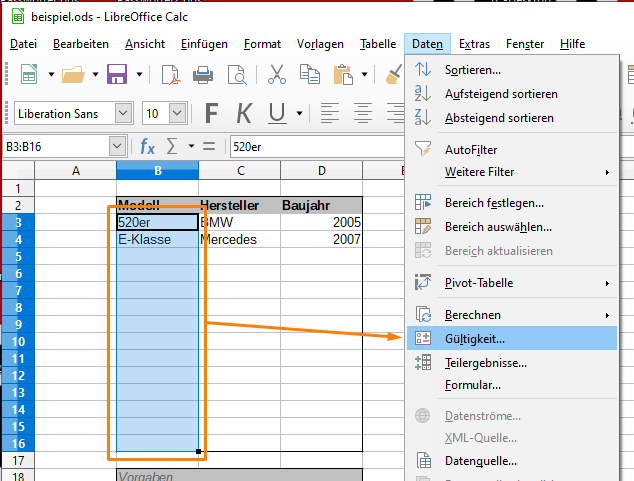
Task: Select column B header
Action: tap(158, 171)
